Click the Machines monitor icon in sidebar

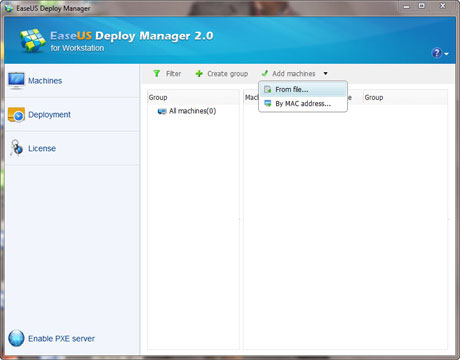click(16, 81)
